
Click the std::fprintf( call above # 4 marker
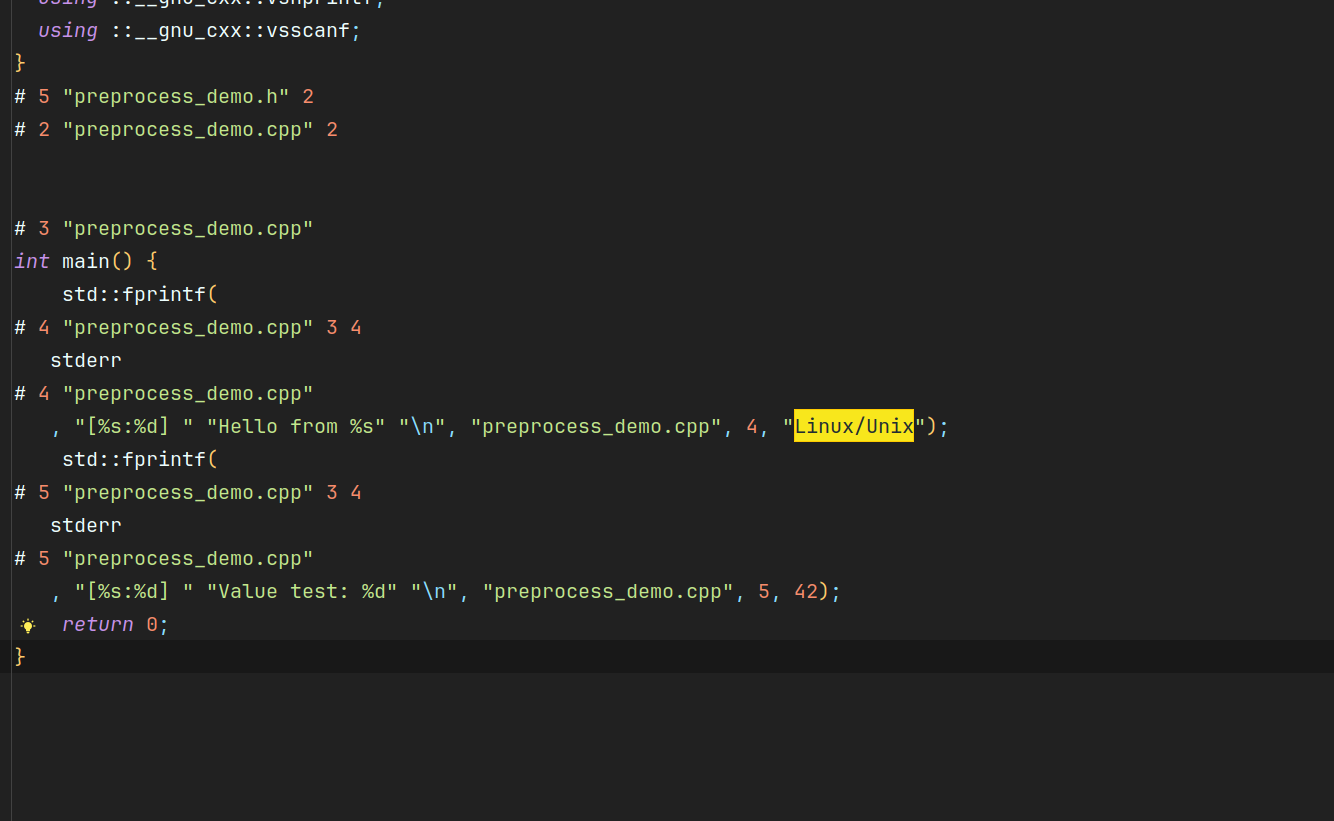click(140, 295)
